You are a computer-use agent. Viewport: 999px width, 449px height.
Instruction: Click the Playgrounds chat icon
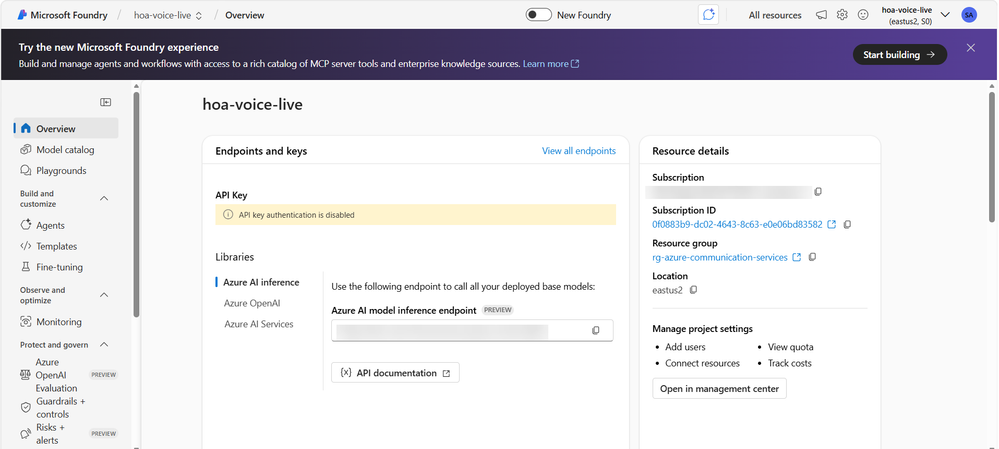click(25, 171)
